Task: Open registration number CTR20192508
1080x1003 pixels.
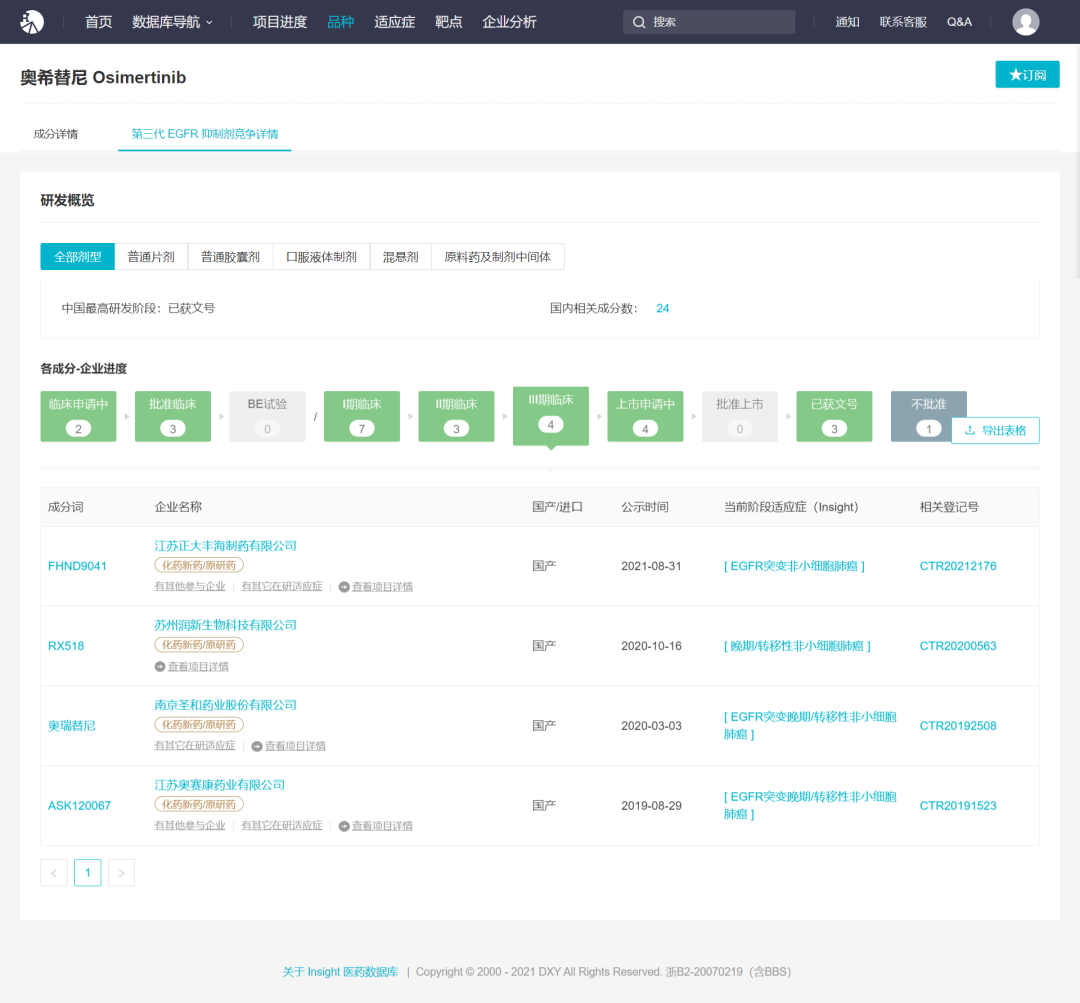Action: coord(958,726)
